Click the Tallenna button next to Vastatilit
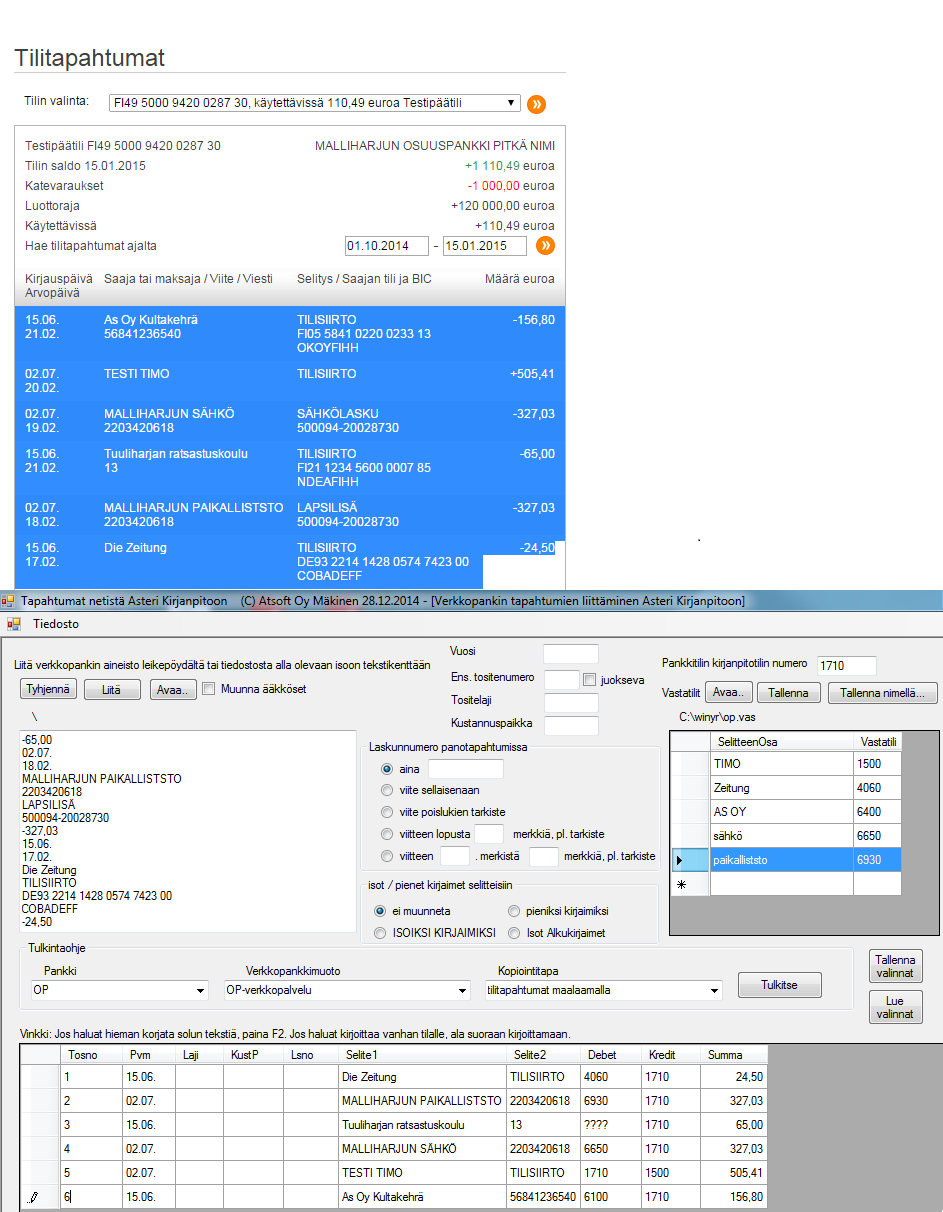943x1212 pixels. (789, 693)
